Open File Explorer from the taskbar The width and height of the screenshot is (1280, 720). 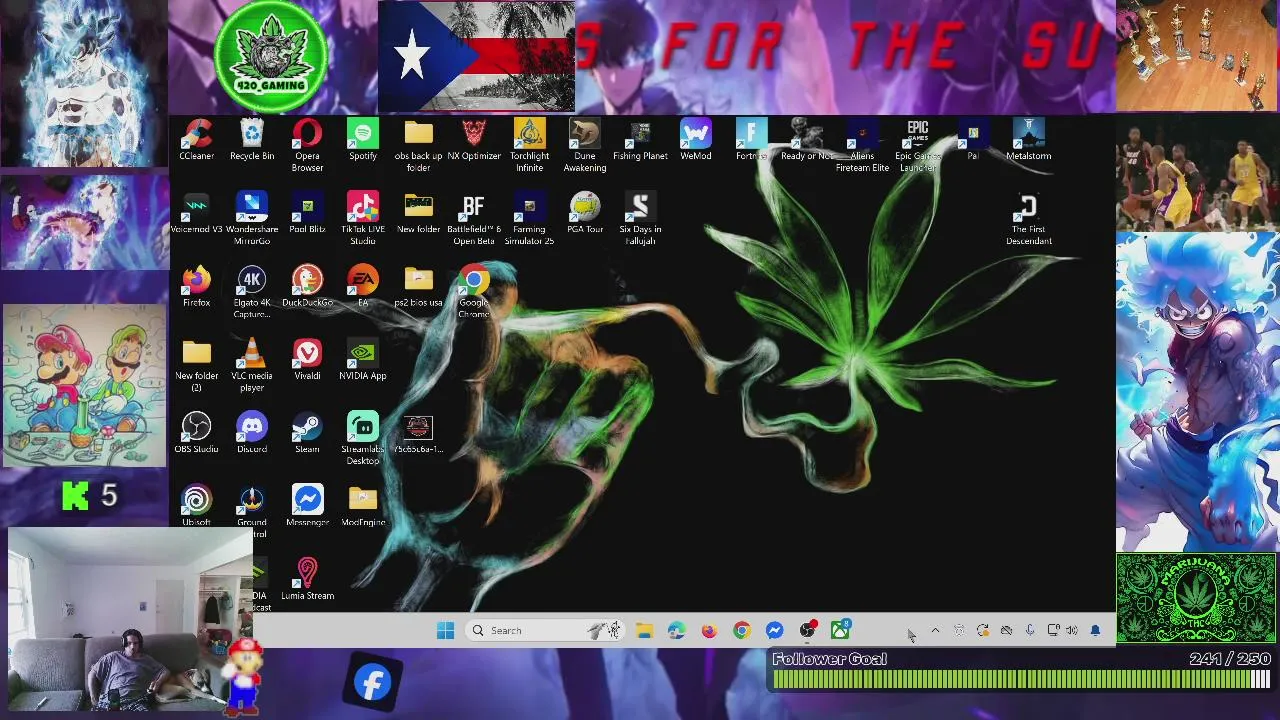pos(644,630)
